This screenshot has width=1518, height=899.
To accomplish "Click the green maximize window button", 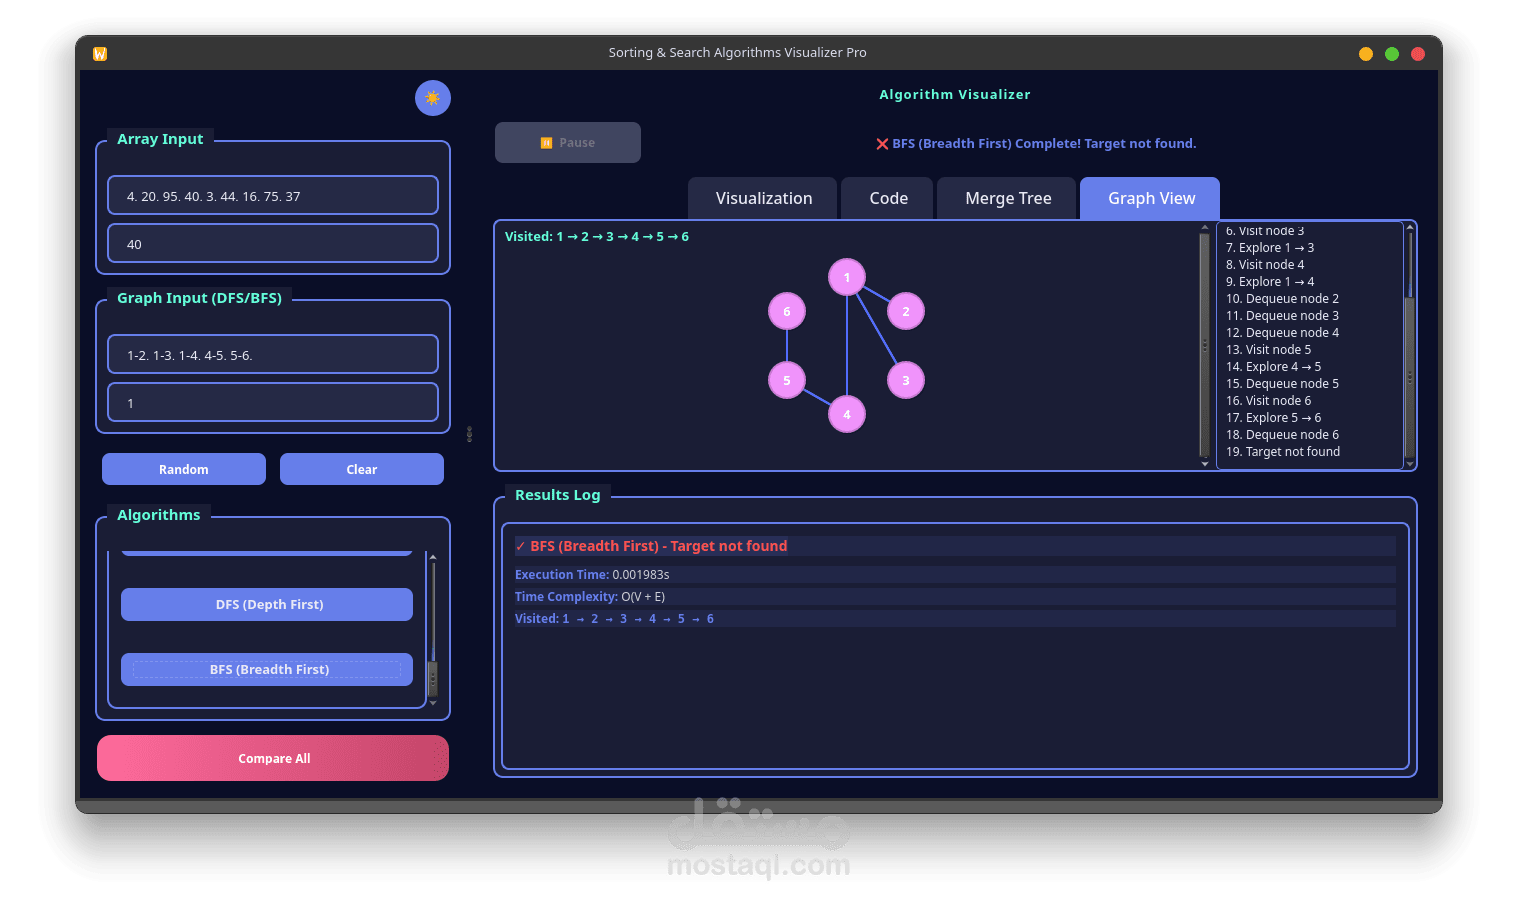I will (1392, 54).
